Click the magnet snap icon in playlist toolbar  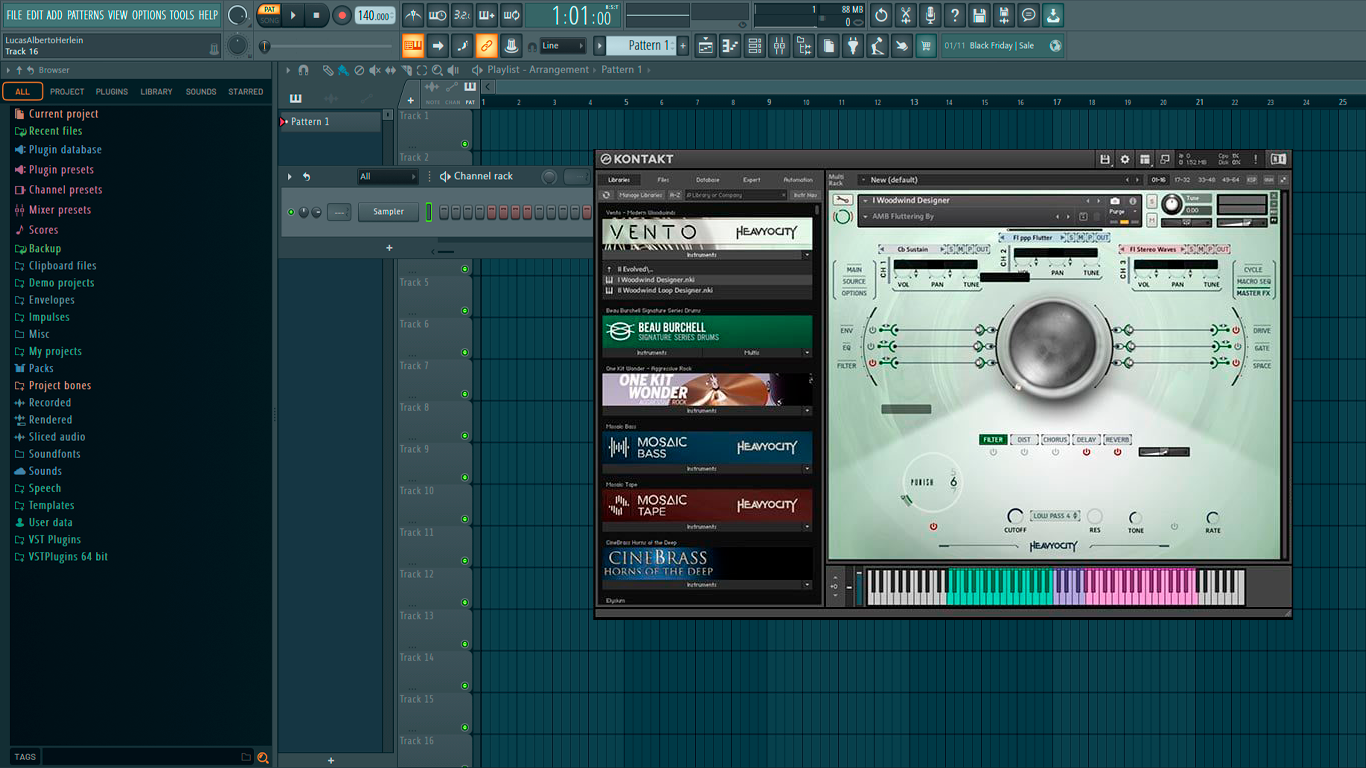303,70
